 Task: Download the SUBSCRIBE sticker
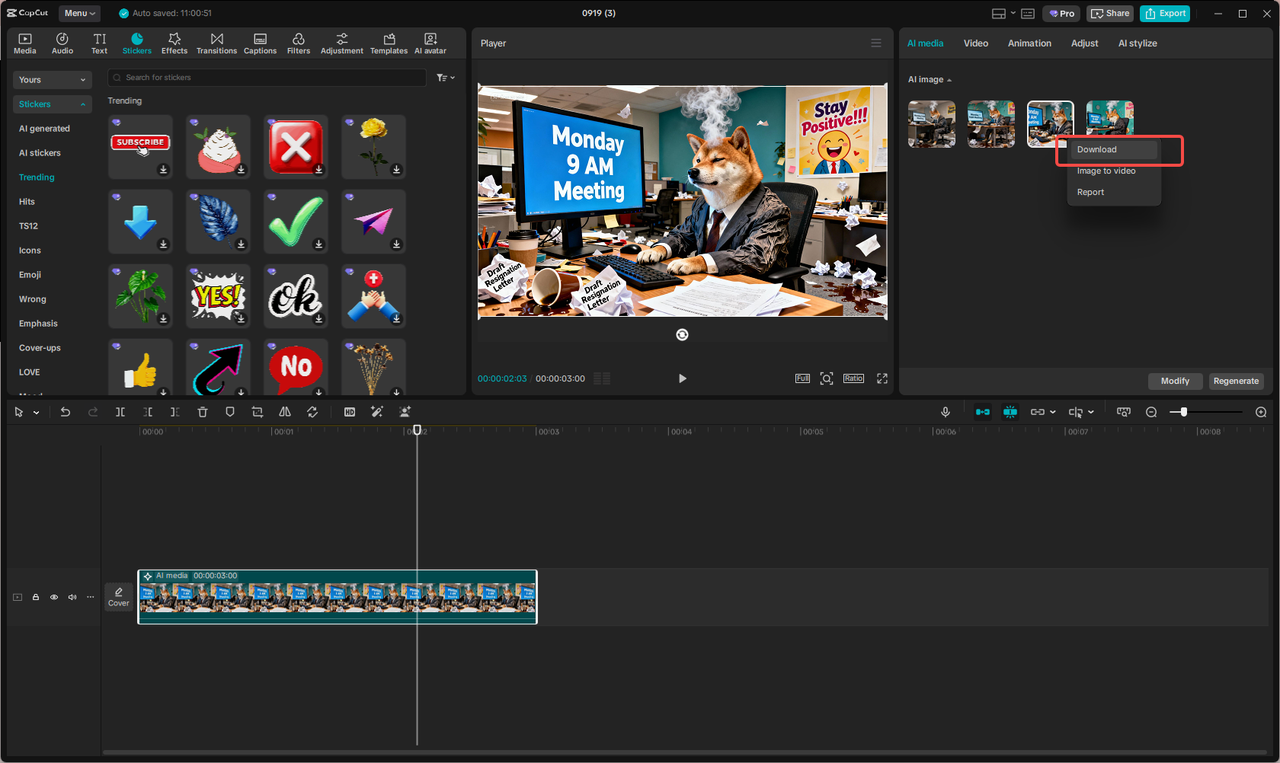point(162,168)
